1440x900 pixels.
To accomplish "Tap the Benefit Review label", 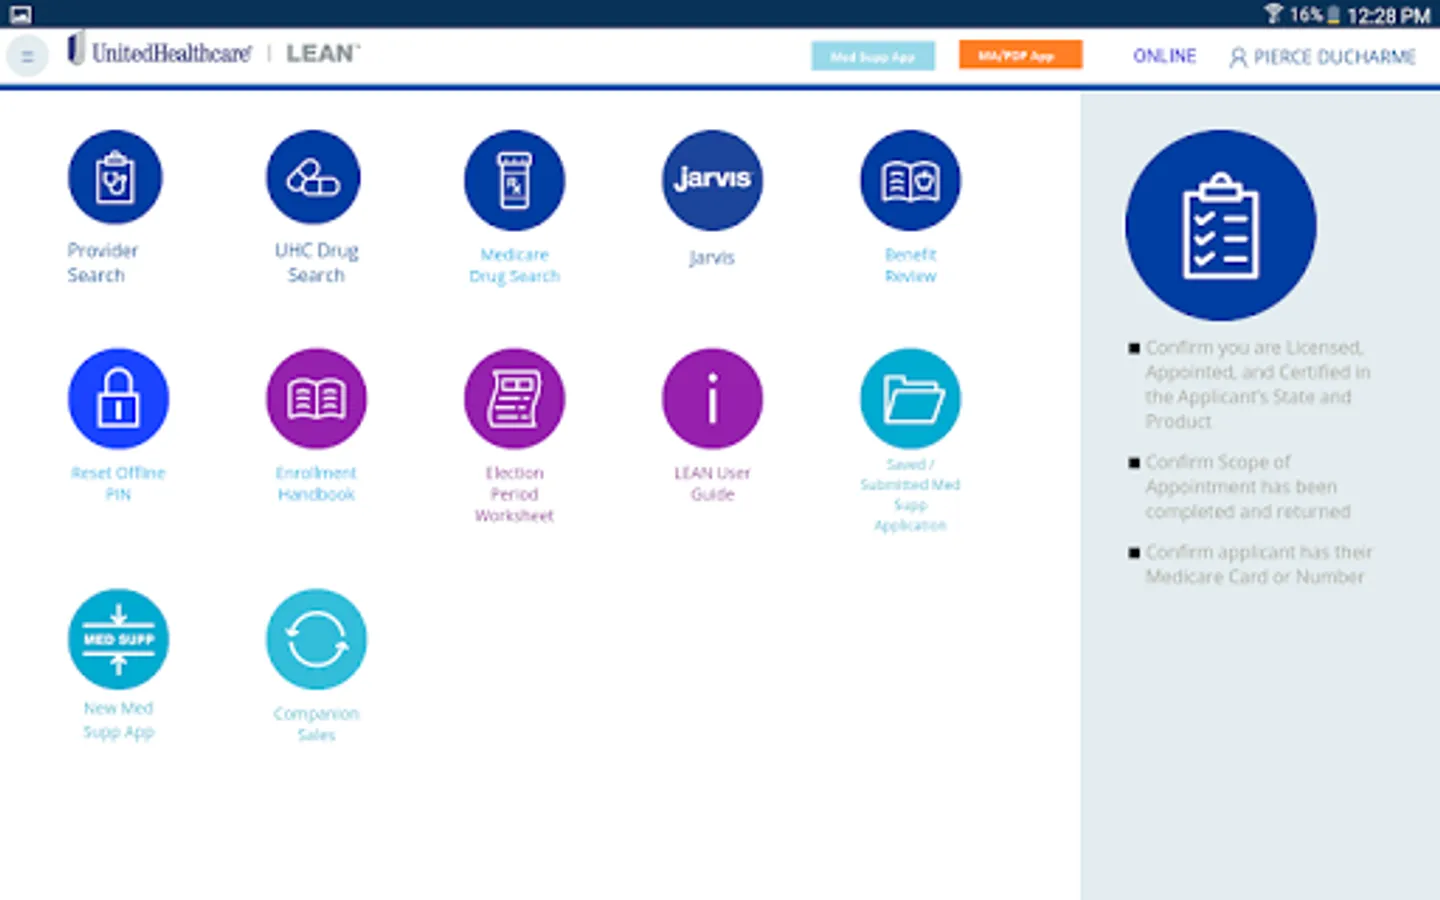I will (x=910, y=265).
